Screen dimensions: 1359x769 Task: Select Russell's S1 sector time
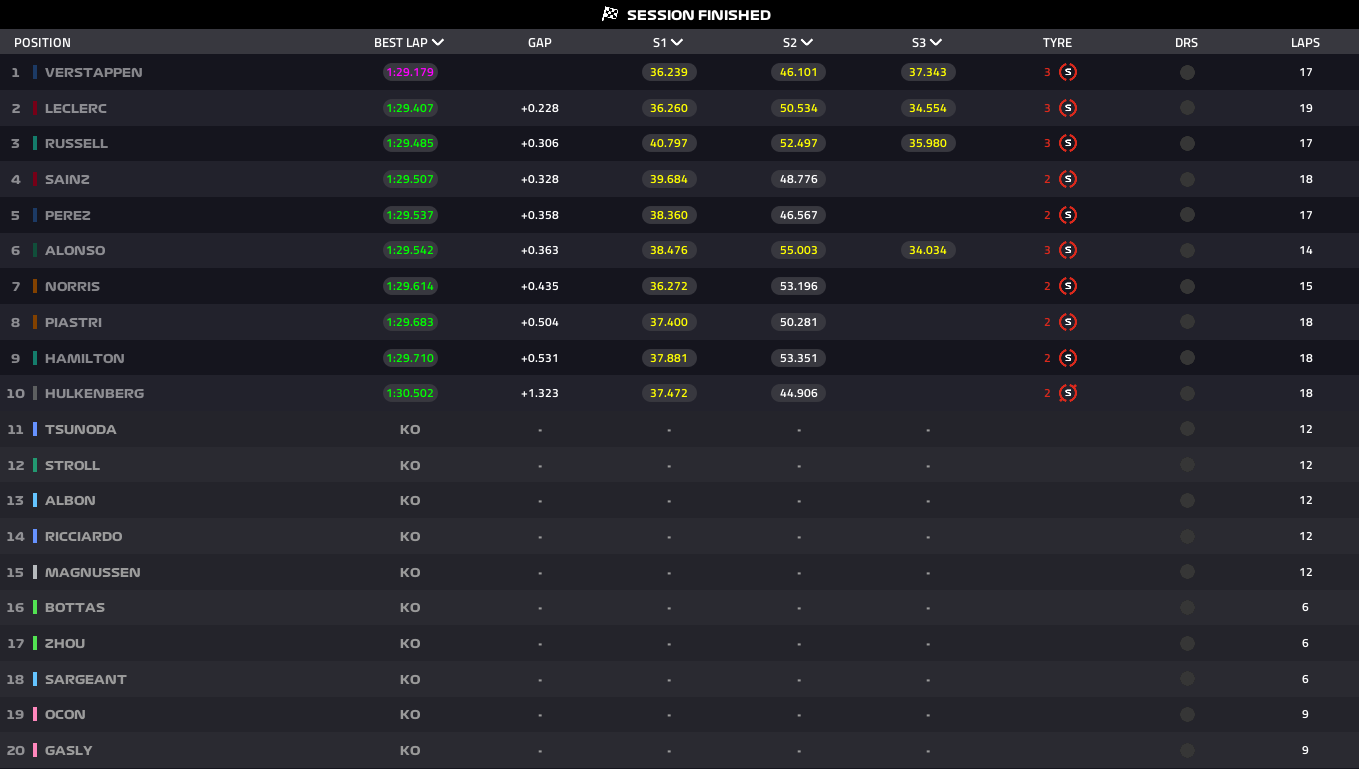(x=668, y=143)
